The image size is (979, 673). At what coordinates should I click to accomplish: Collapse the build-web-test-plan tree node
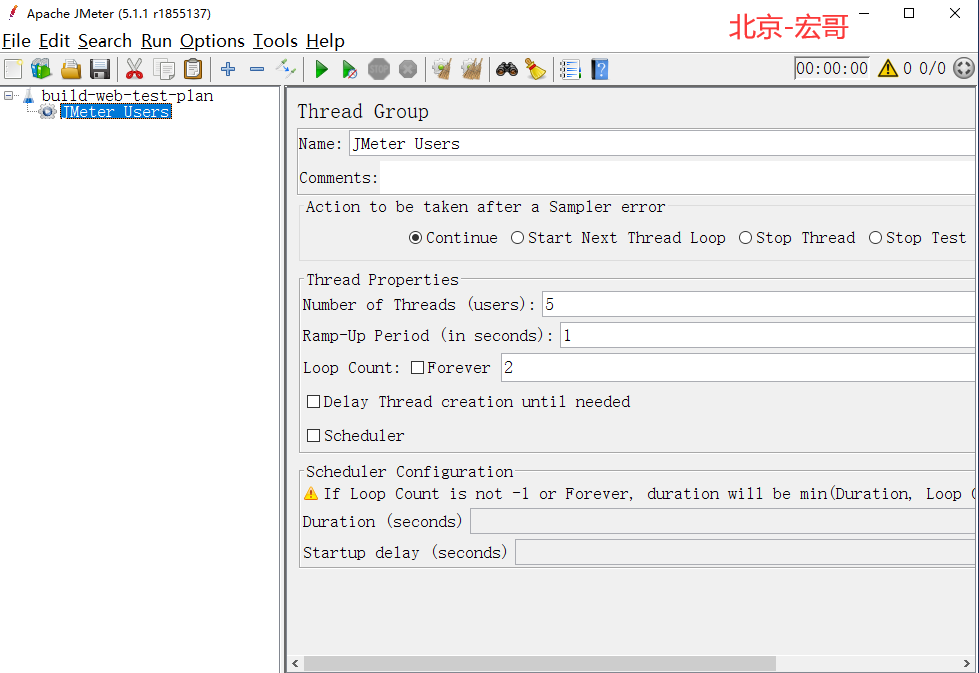tap(9, 96)
